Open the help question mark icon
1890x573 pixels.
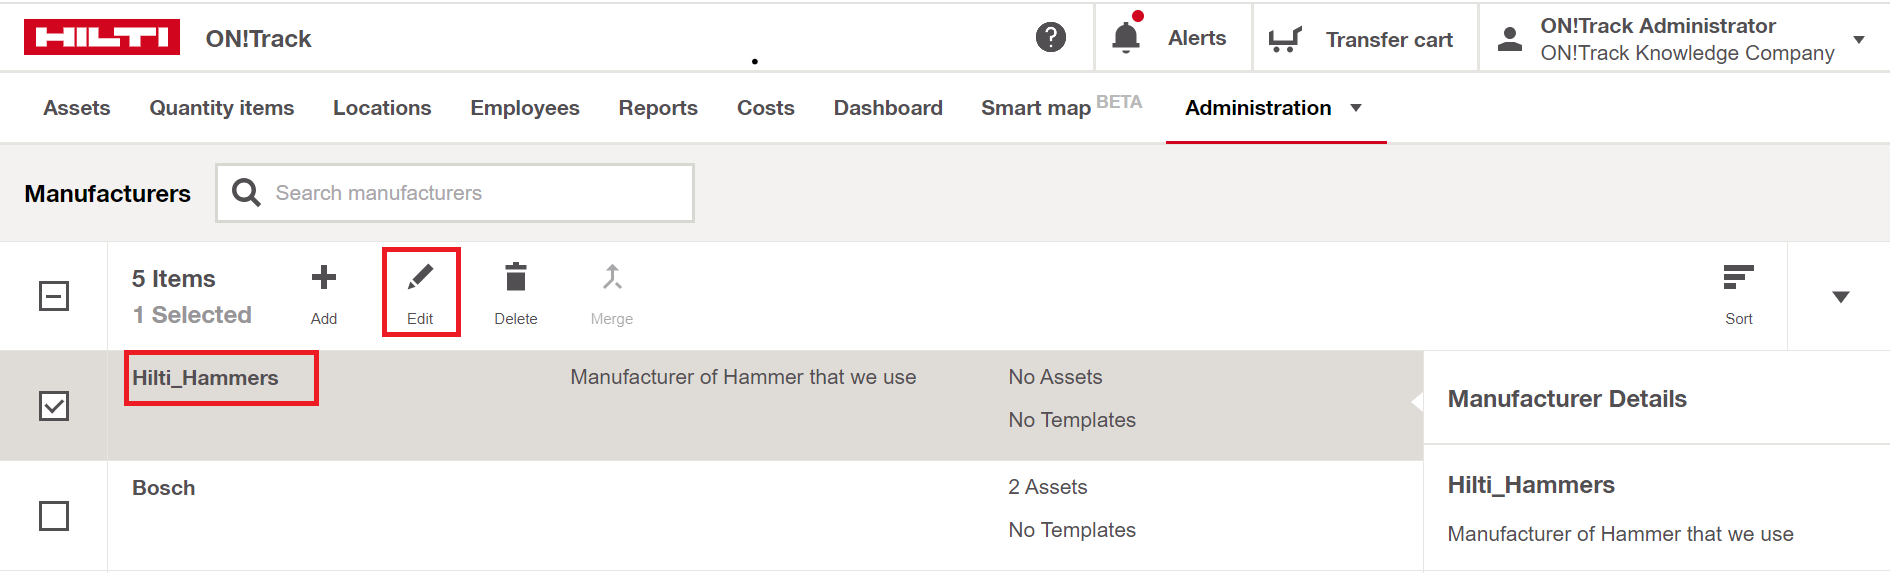pyautogui.click(x=1050, y=37)
